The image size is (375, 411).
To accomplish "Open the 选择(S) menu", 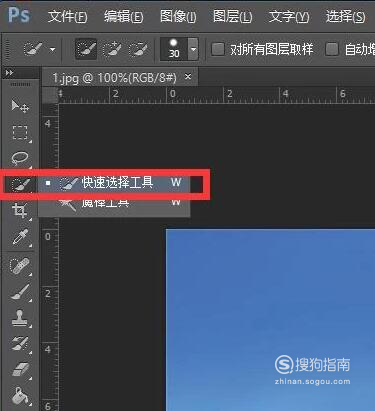I will pos(345,16).
